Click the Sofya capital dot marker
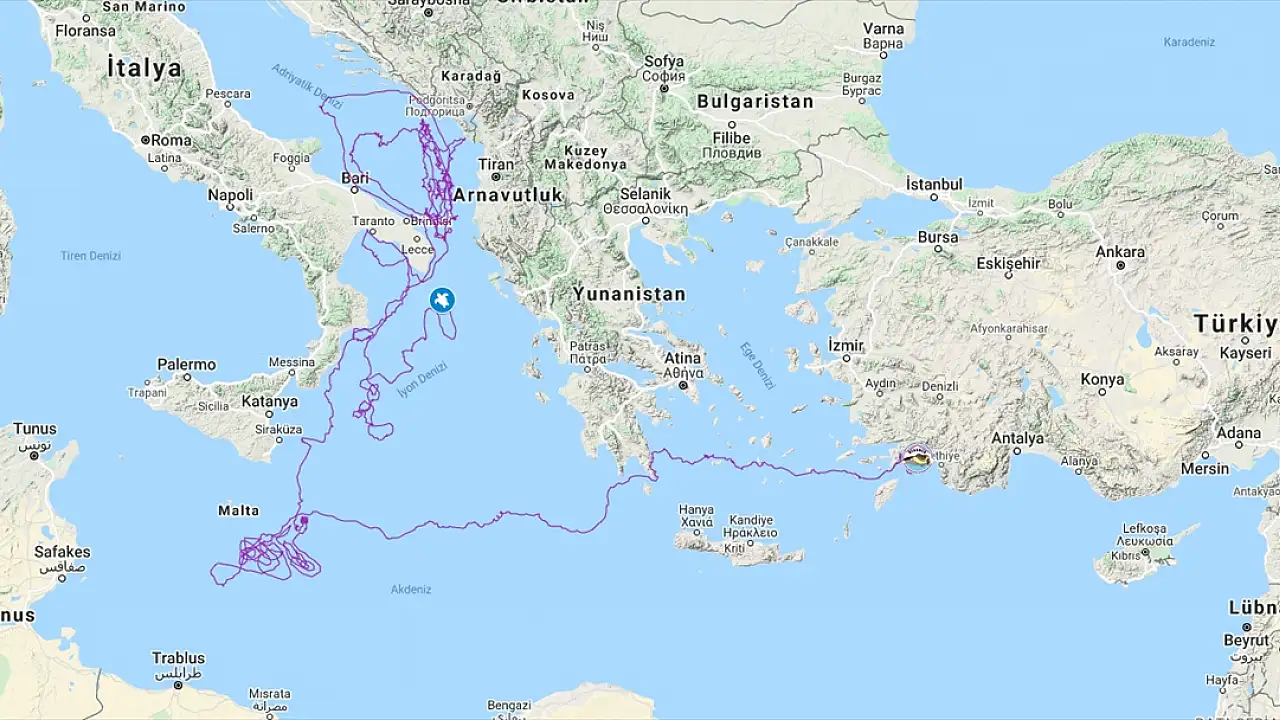 point(664,89)
